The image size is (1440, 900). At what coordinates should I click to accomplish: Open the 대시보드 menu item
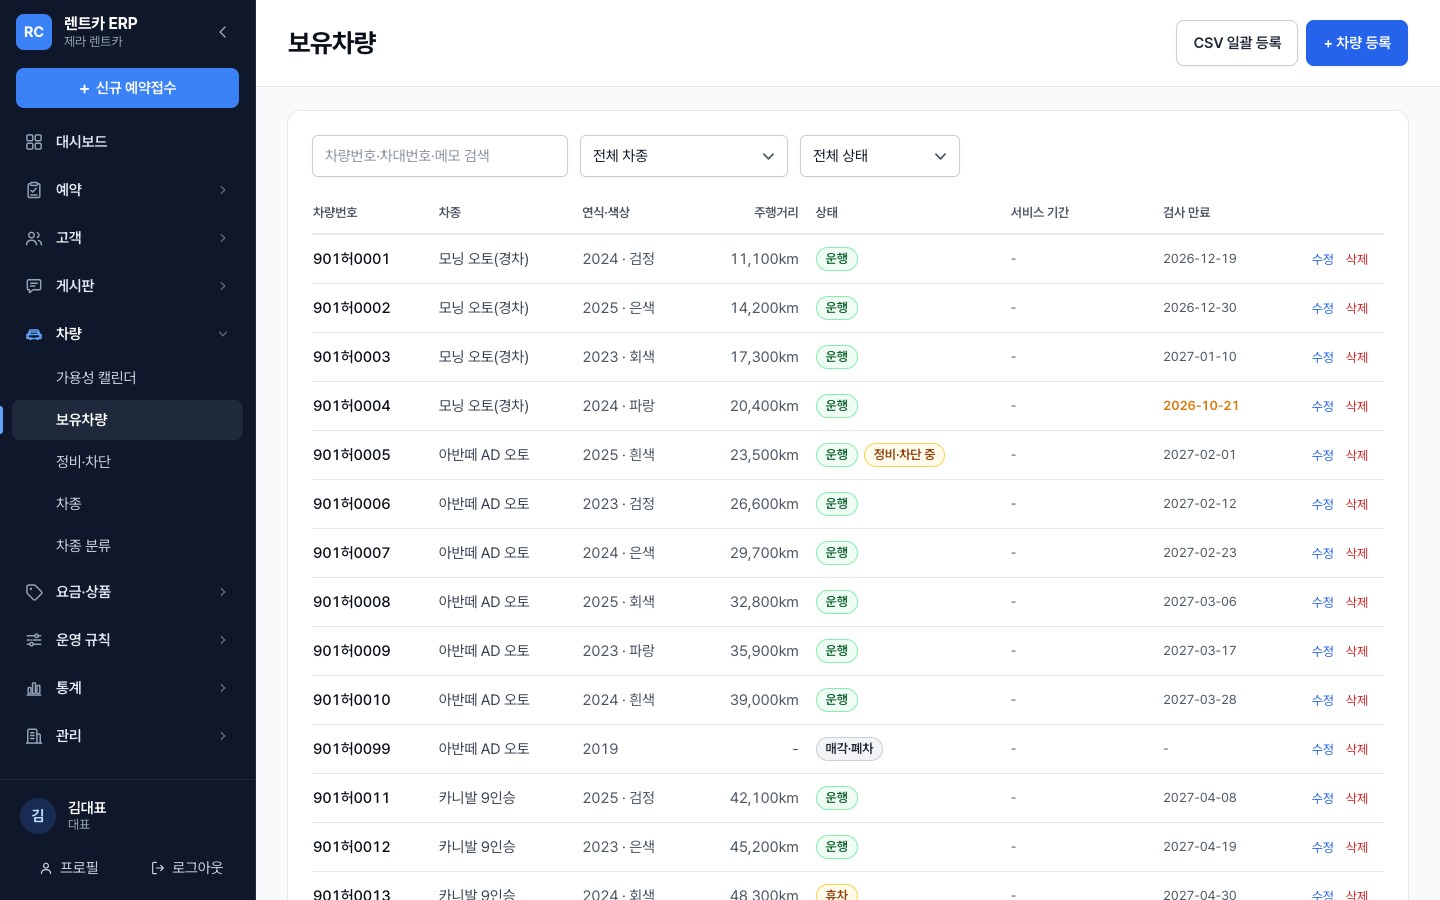(x=127, y=142)
